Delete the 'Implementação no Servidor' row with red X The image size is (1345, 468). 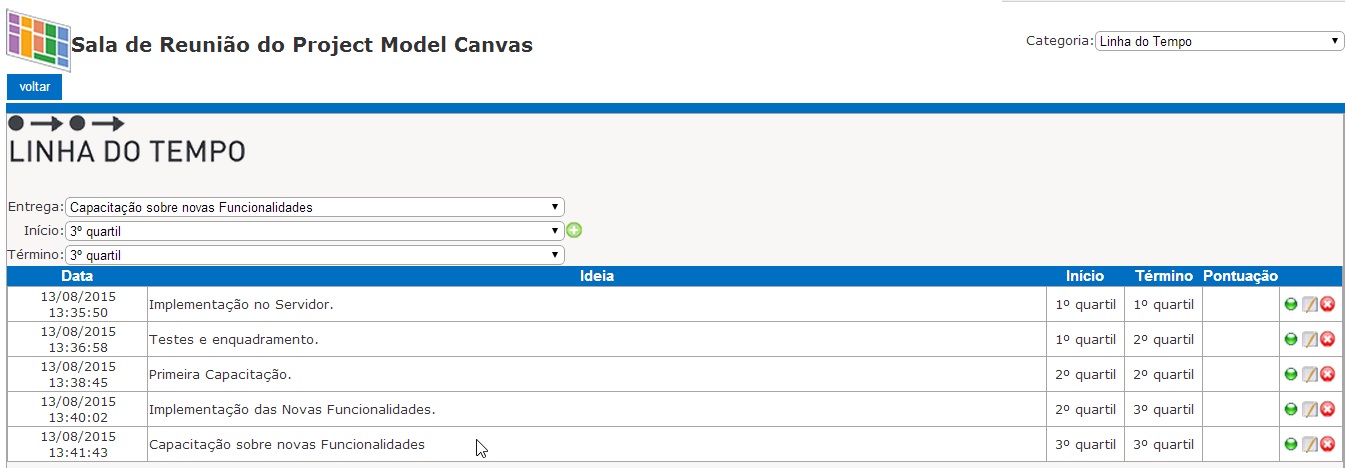click(x=1328, y=304)
